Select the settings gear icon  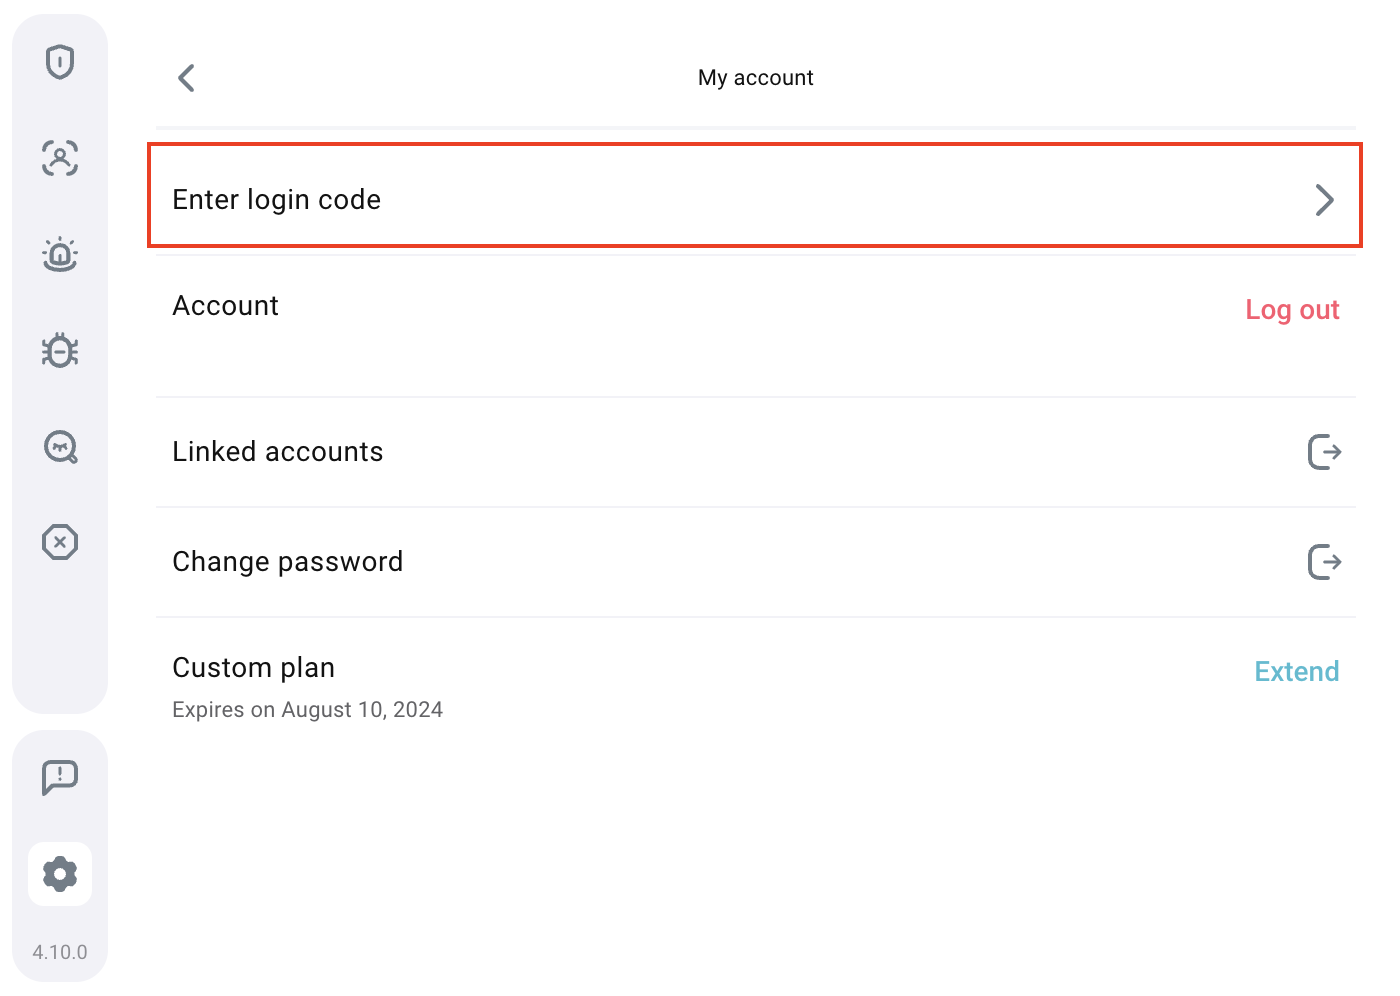click(x=60, y=873)
